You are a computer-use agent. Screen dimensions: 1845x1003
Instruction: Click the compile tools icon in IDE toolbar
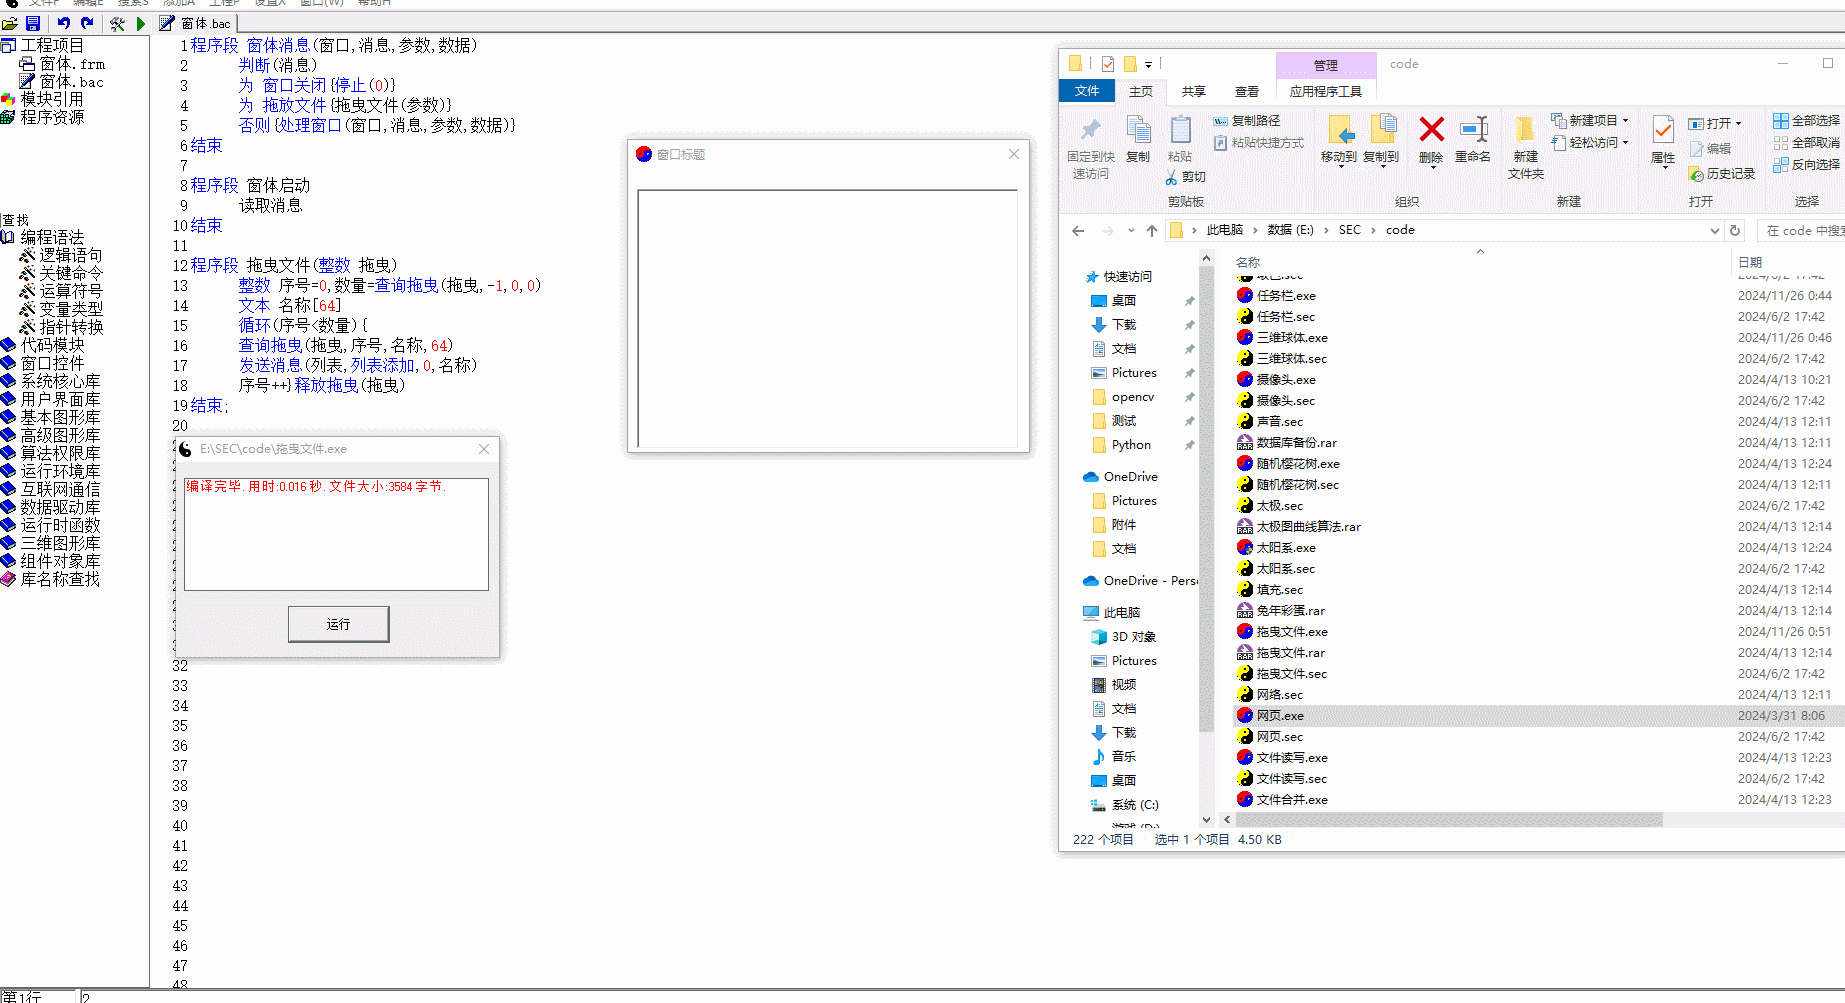(x=117, y=23)
